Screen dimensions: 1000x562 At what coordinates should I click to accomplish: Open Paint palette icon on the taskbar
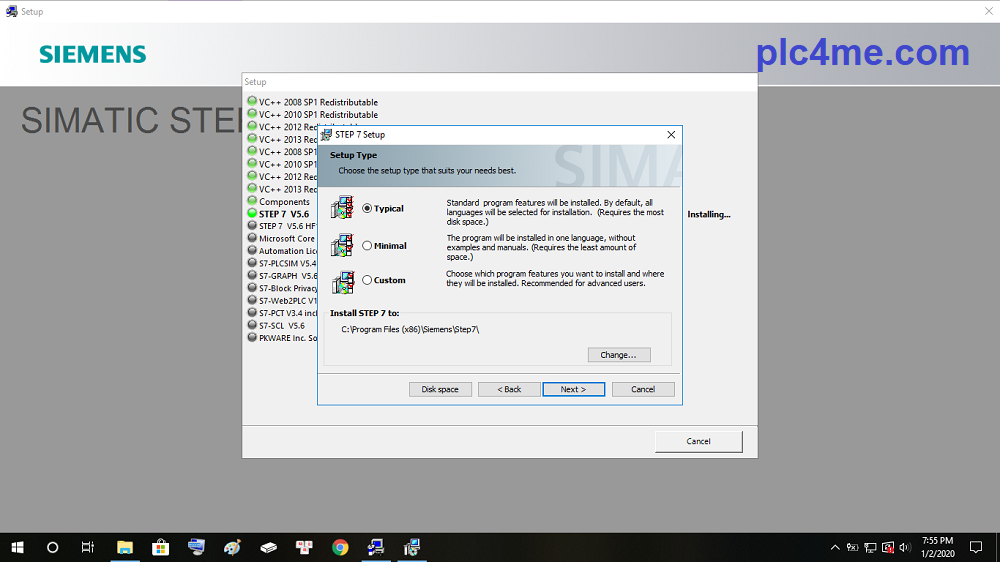pyautogui.click(x=232, y=547)
